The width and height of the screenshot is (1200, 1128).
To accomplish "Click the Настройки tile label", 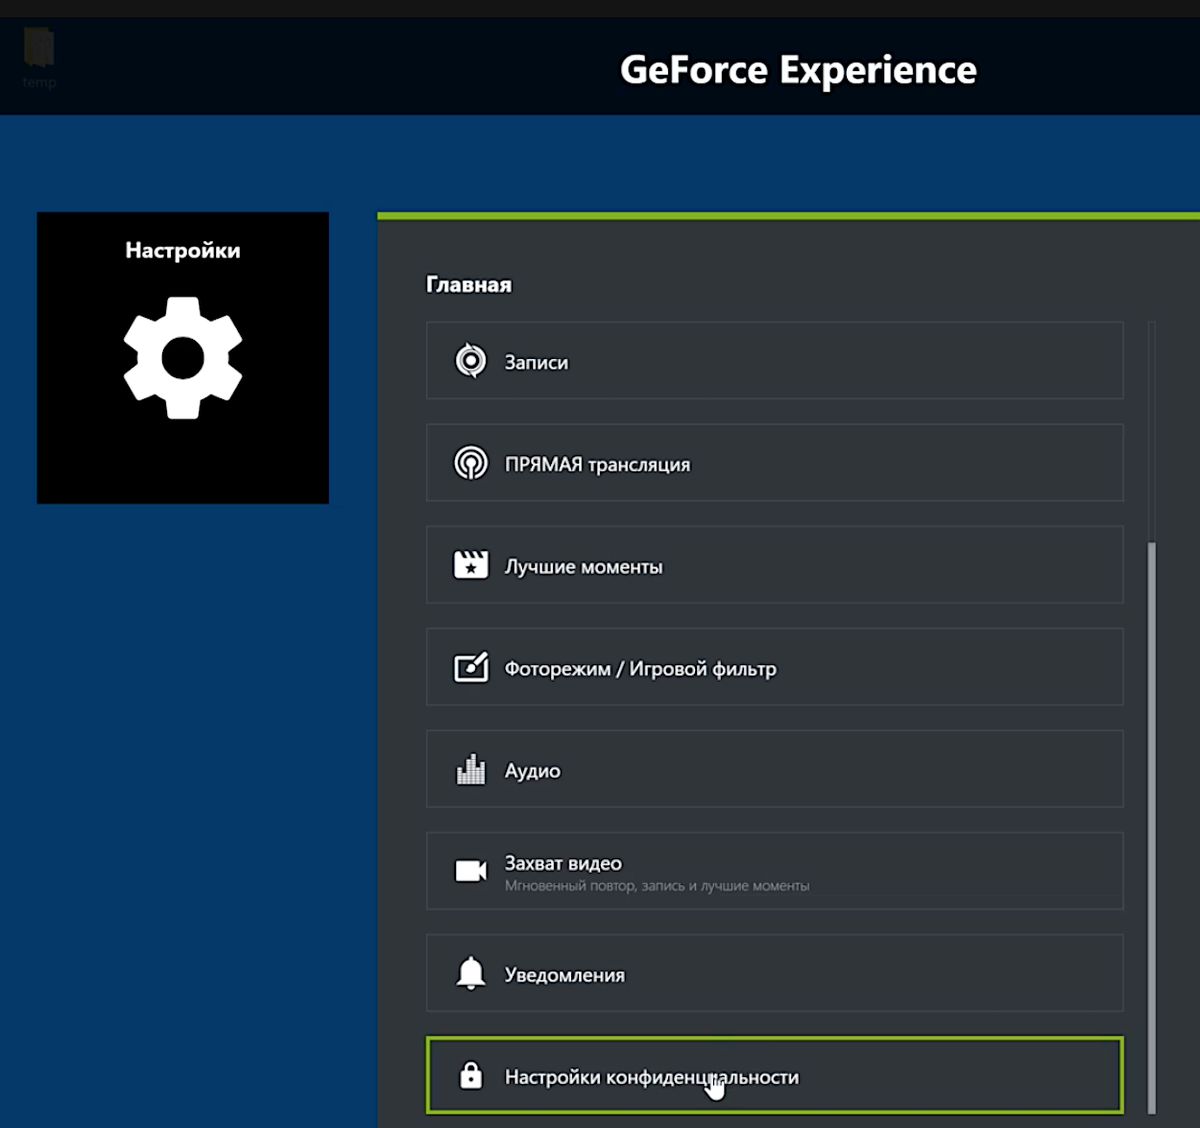I will (x=183, y=251).
